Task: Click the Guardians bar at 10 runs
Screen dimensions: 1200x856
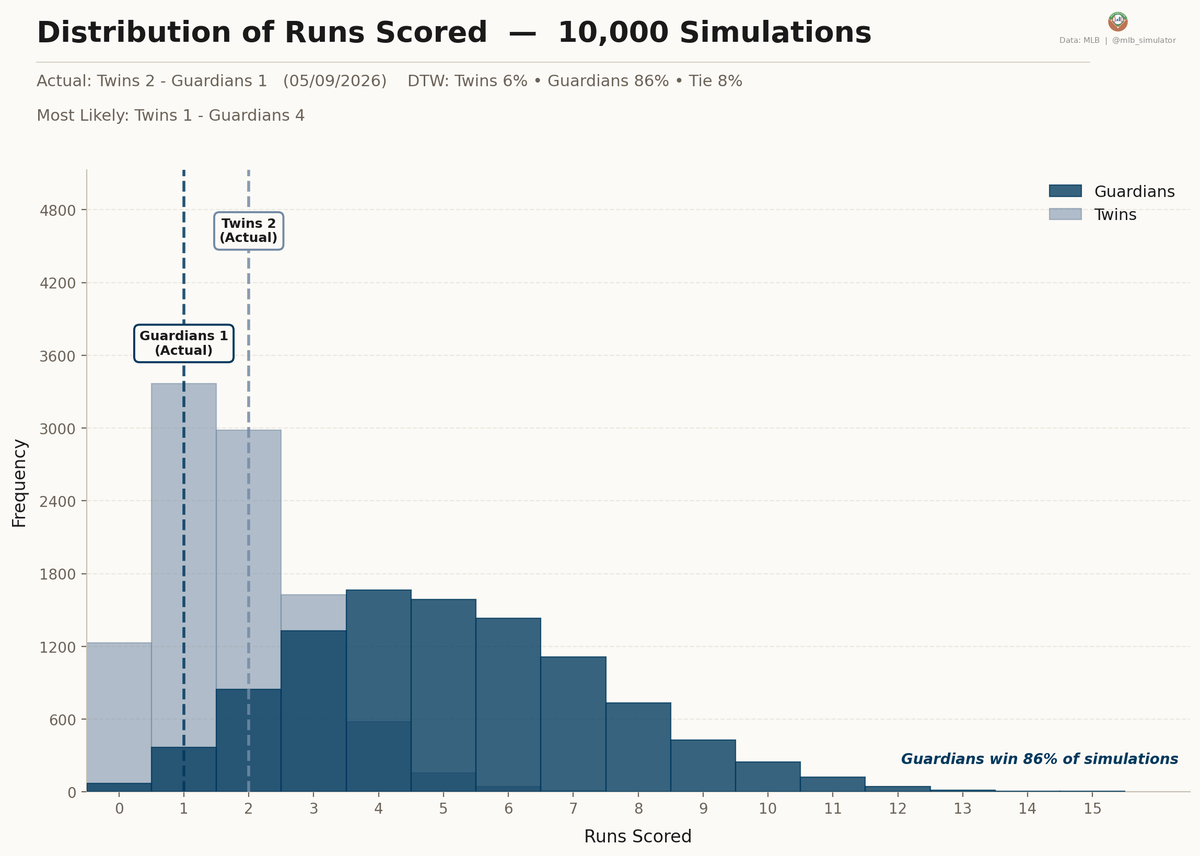Action: pyautogui.click(x=768, y=777)
